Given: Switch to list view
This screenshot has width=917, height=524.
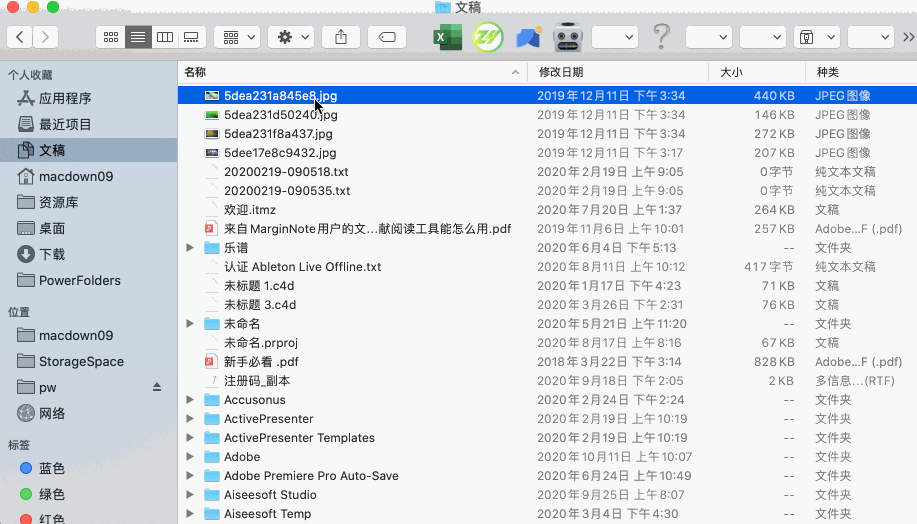Looking at the screenshot, I should pyautogui.click(x=138, y=37).
